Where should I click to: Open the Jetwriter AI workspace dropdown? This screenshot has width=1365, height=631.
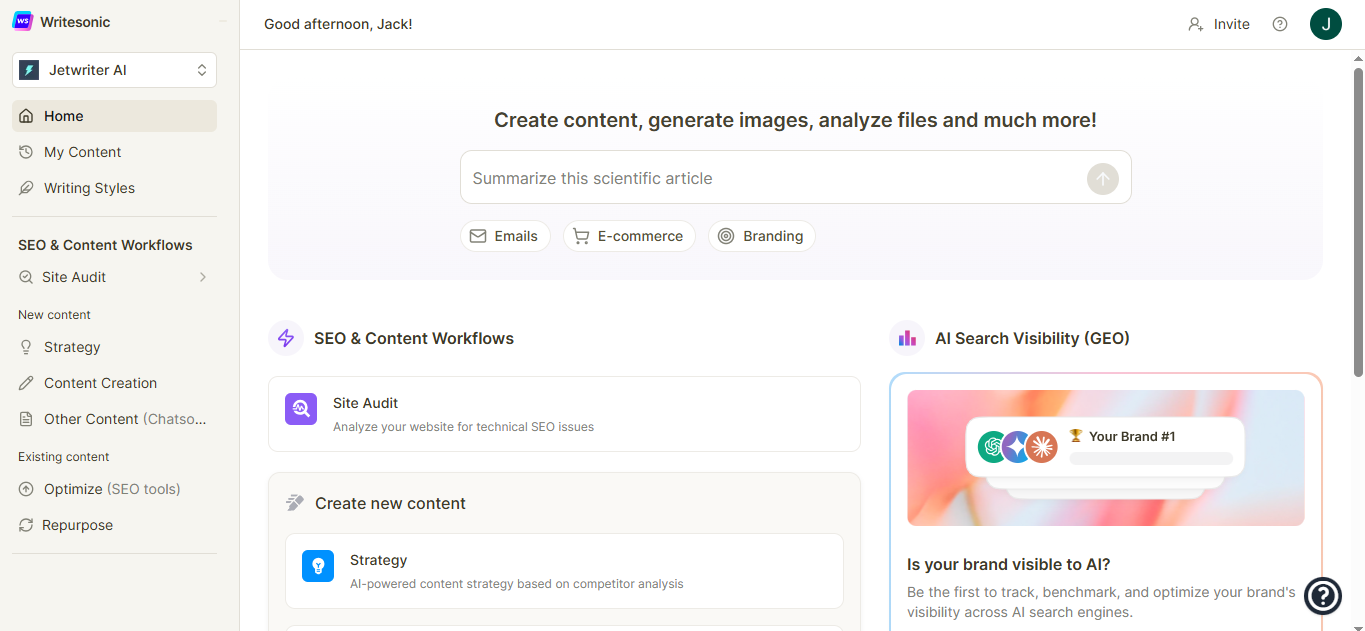(x=114, y=70)
